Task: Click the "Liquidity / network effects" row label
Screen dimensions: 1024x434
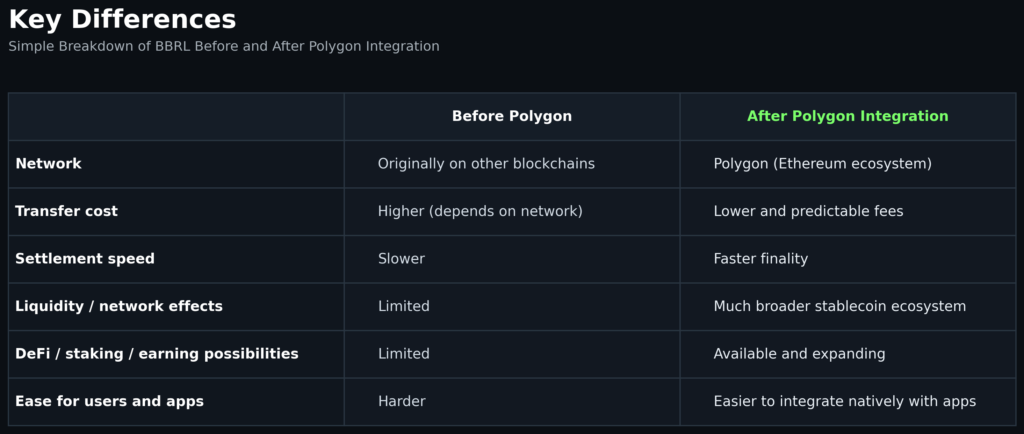Action: coord(119,306)
